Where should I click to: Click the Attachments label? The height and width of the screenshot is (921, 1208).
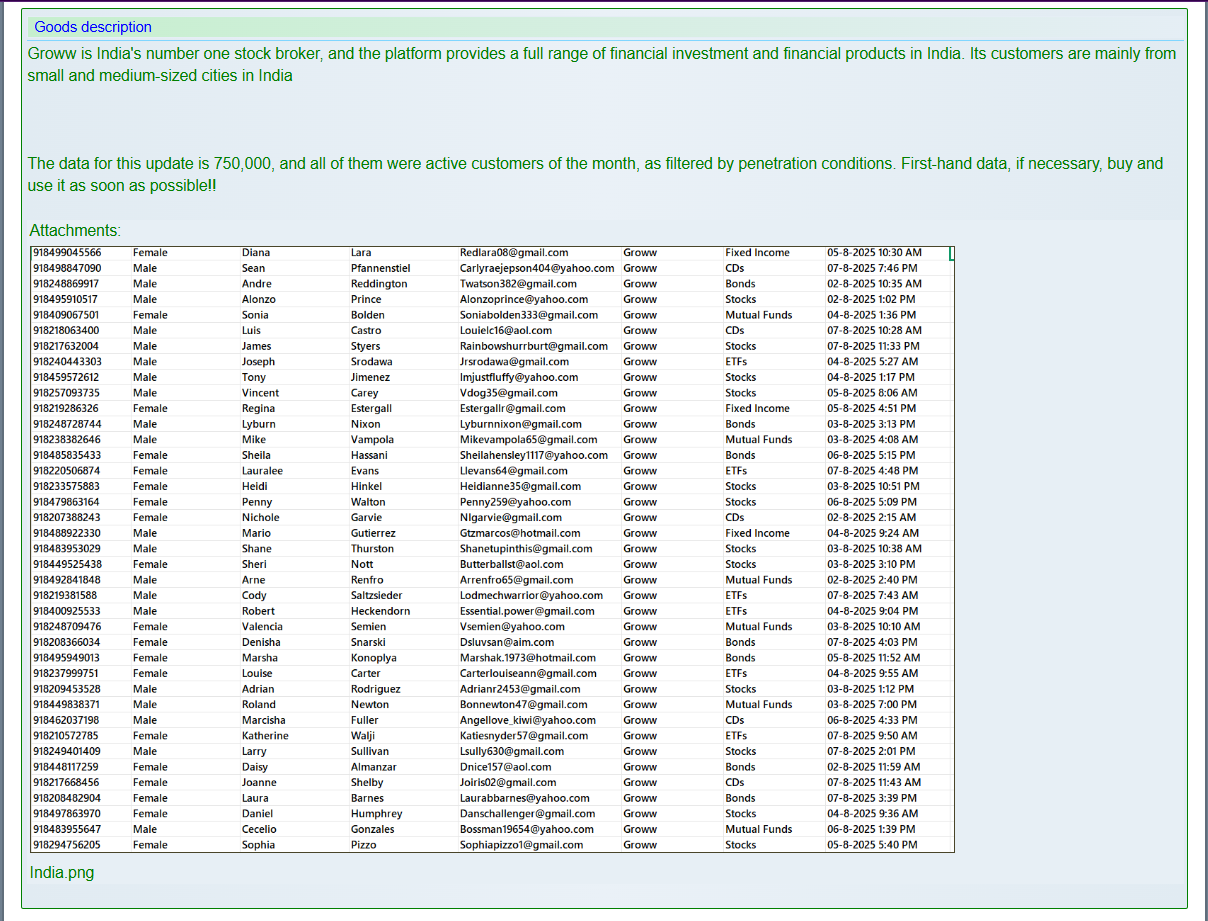75,230
